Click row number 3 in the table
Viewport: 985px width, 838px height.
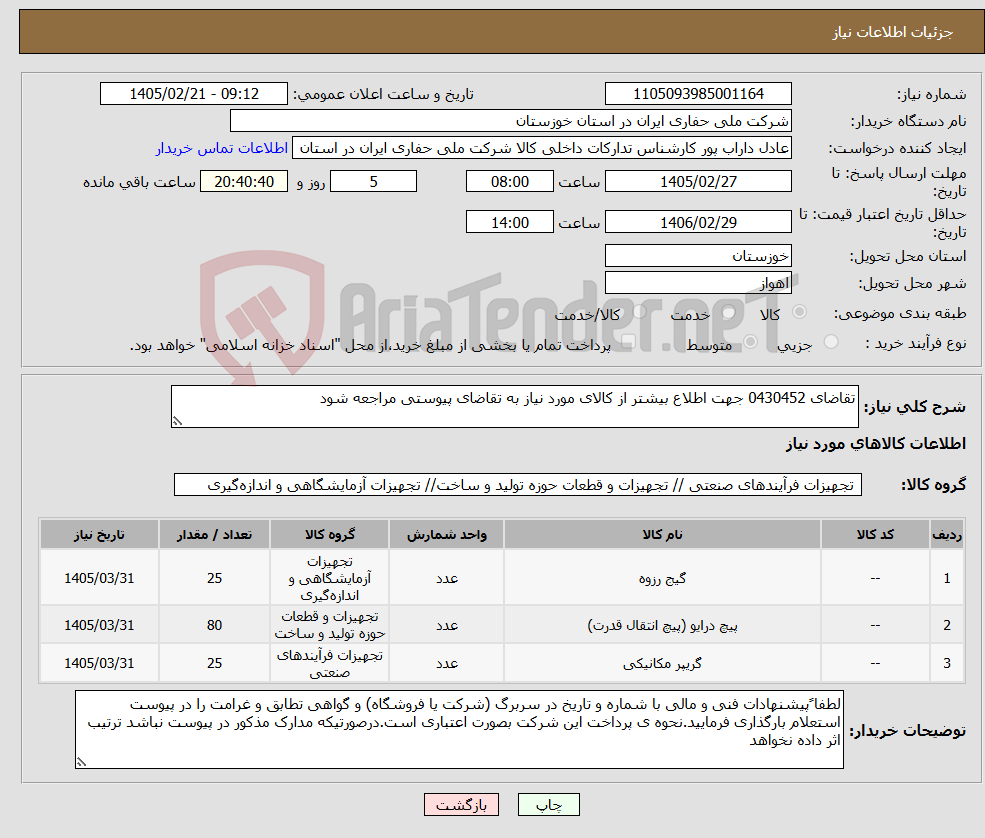pos(947,663)
